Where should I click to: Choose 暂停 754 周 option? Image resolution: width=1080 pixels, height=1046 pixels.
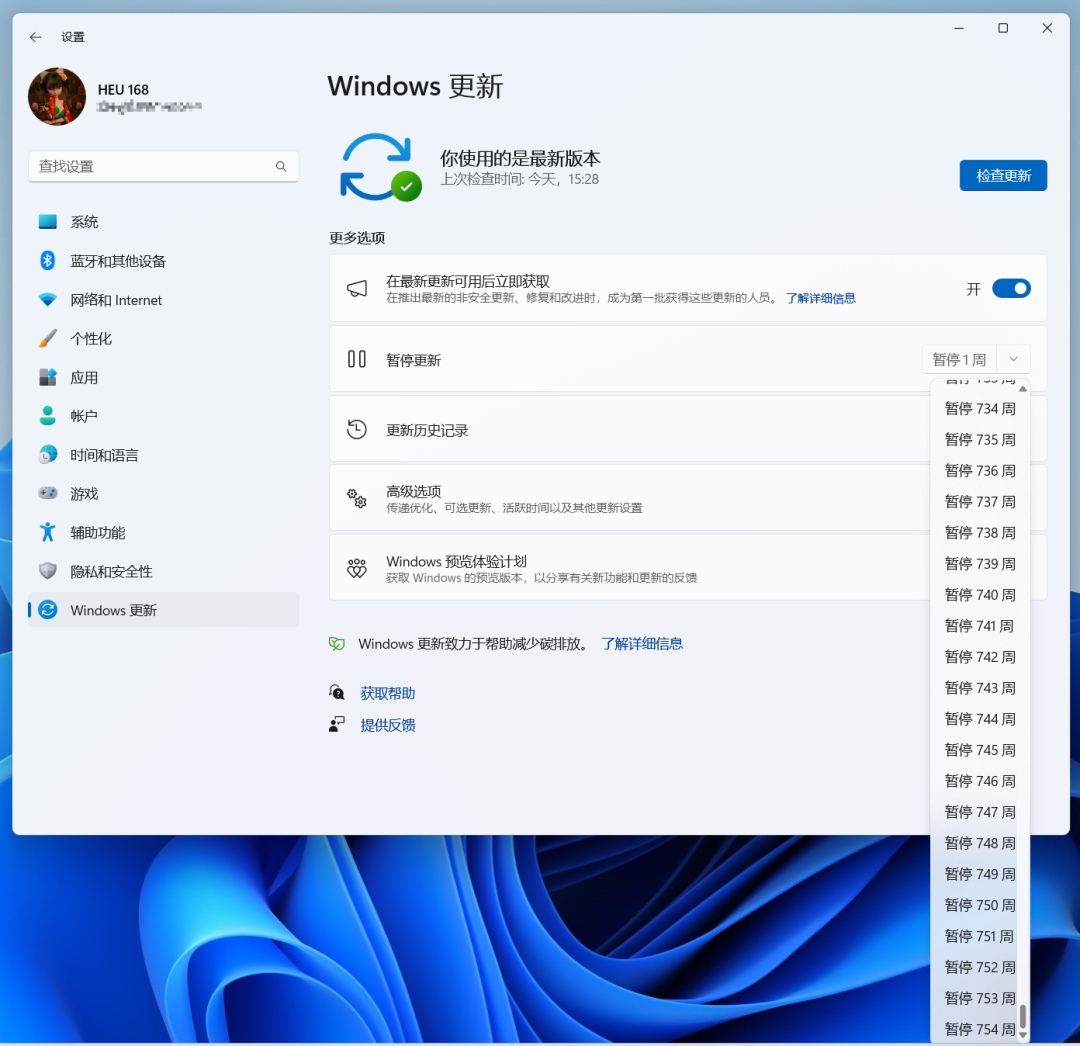point(980,1029)
